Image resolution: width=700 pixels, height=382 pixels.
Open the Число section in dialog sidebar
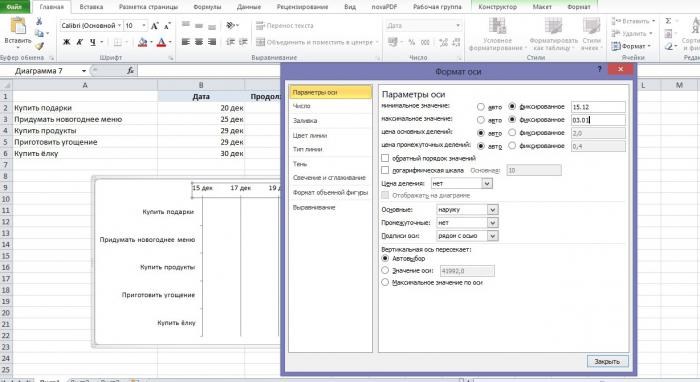[x=330, y=106]
